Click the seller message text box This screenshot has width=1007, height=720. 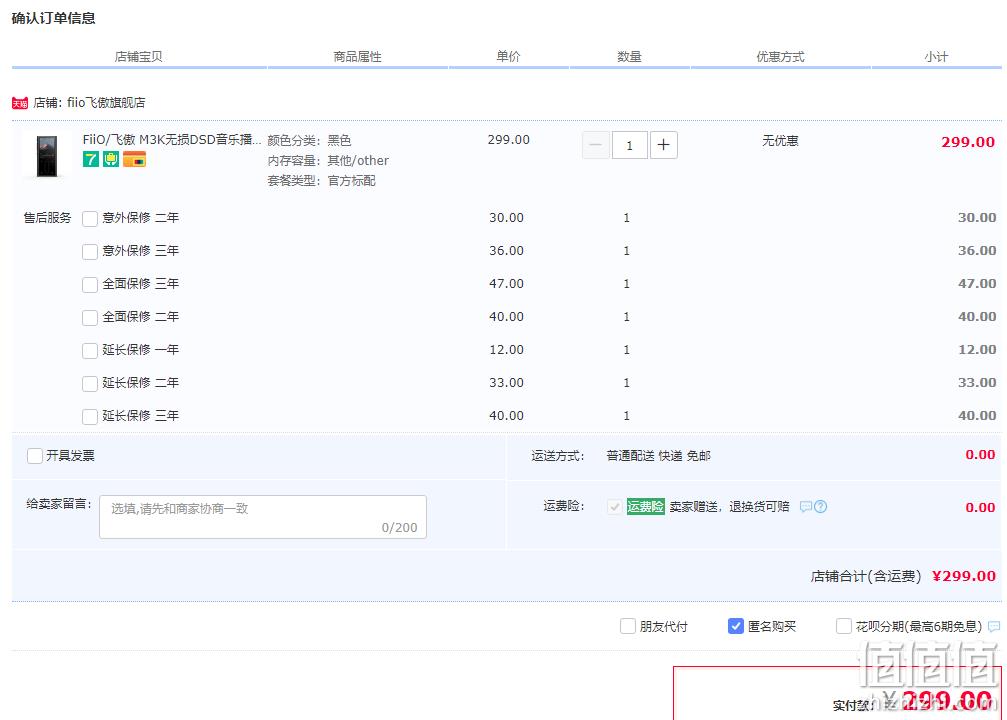click(x=263, y=517)
